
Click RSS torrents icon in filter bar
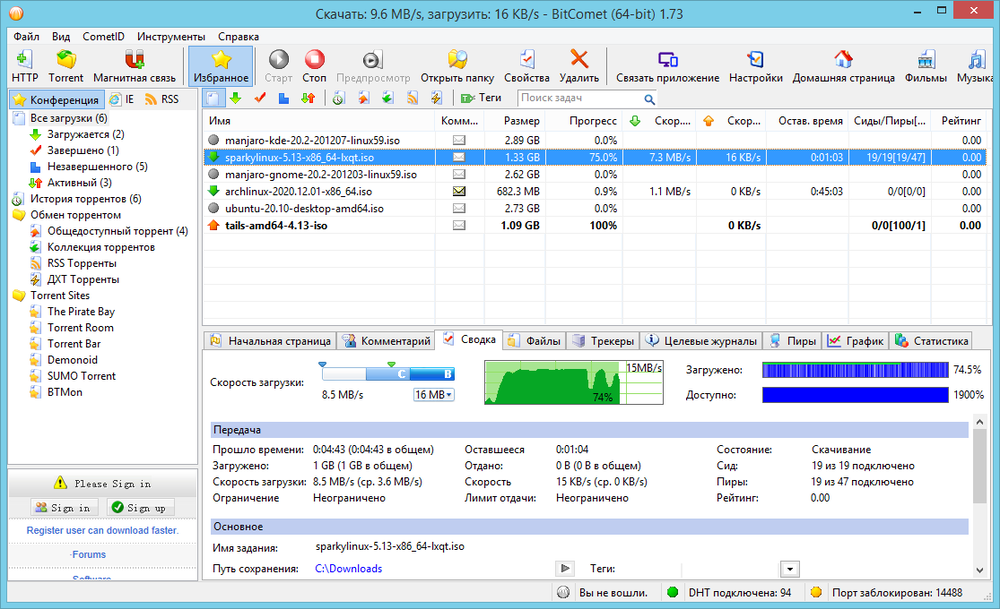[412, 98]
